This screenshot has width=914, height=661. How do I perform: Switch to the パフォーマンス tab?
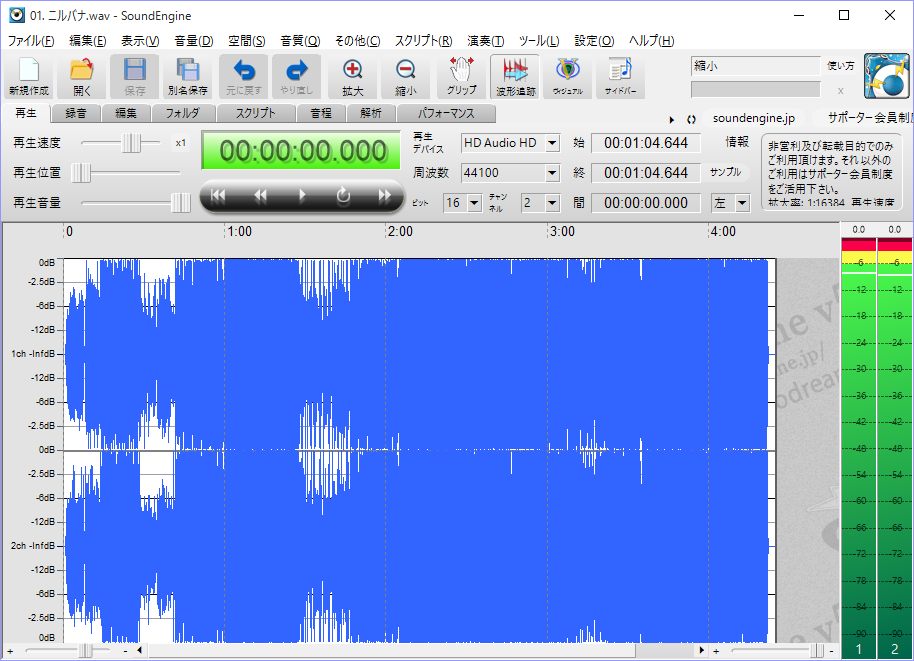point(446,113)
